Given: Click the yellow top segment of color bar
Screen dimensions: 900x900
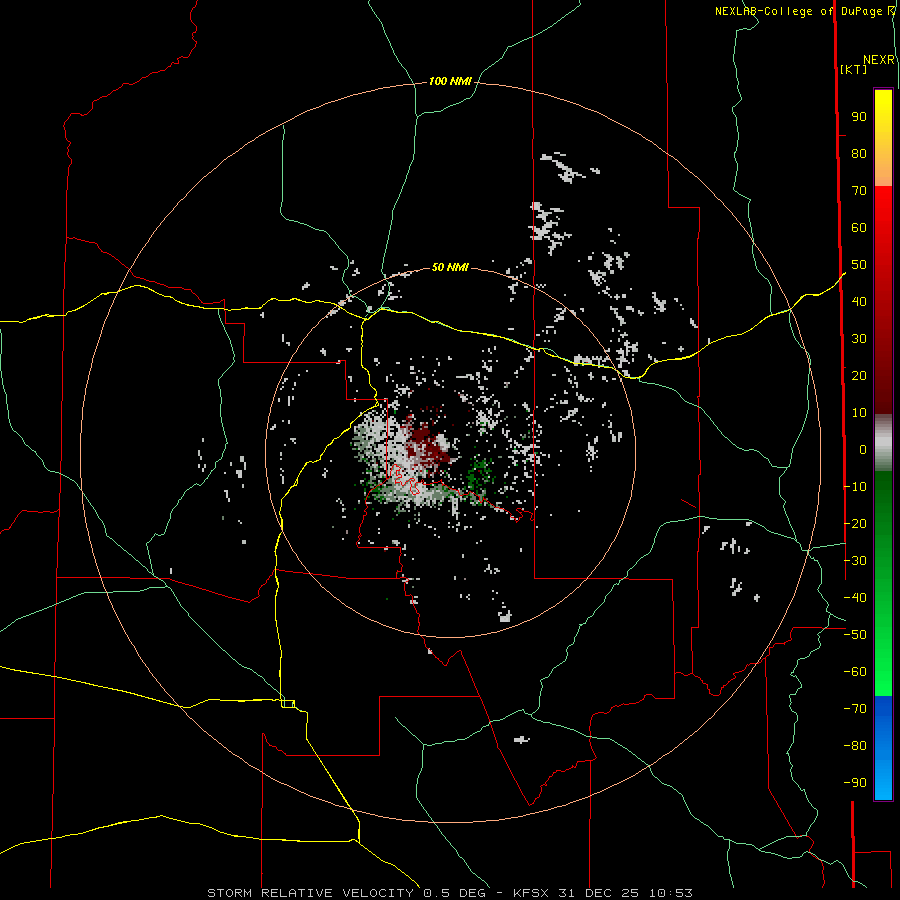Looking at the screenshot, I should [883, 138].
